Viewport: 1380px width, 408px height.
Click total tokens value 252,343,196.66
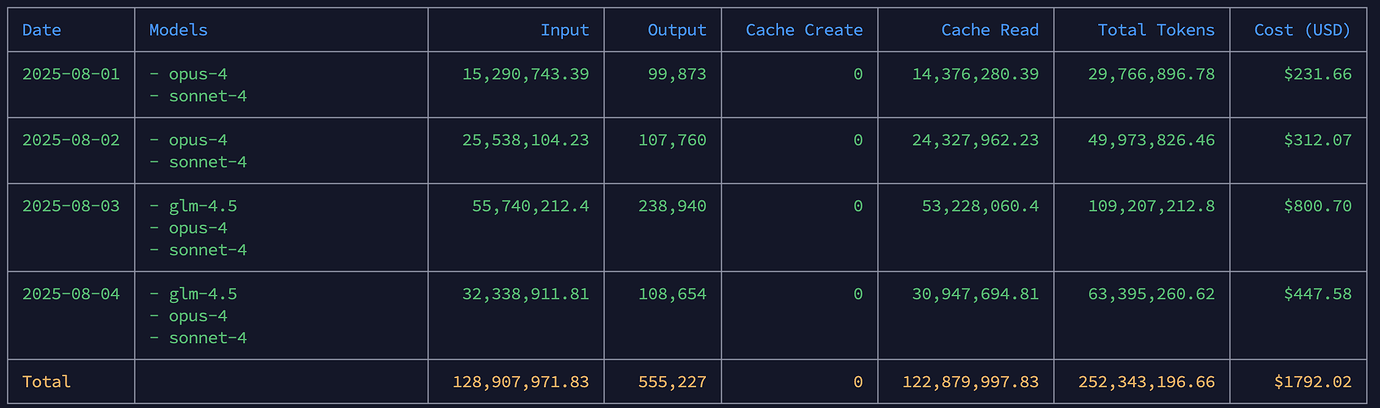[1147, 382]
